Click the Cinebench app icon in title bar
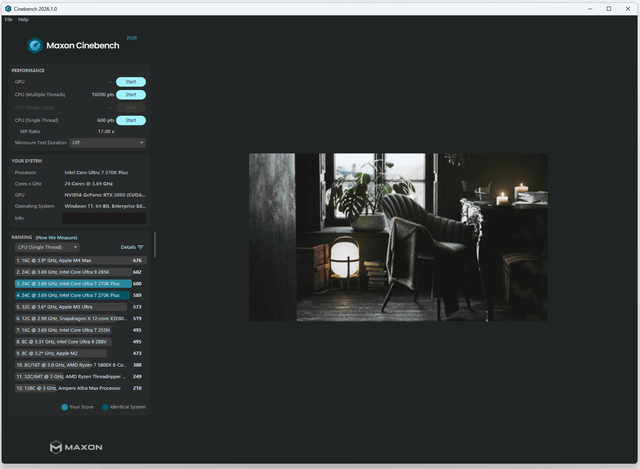Image resolution: width=640 pixels, height=469 pixels. (8, 8)
